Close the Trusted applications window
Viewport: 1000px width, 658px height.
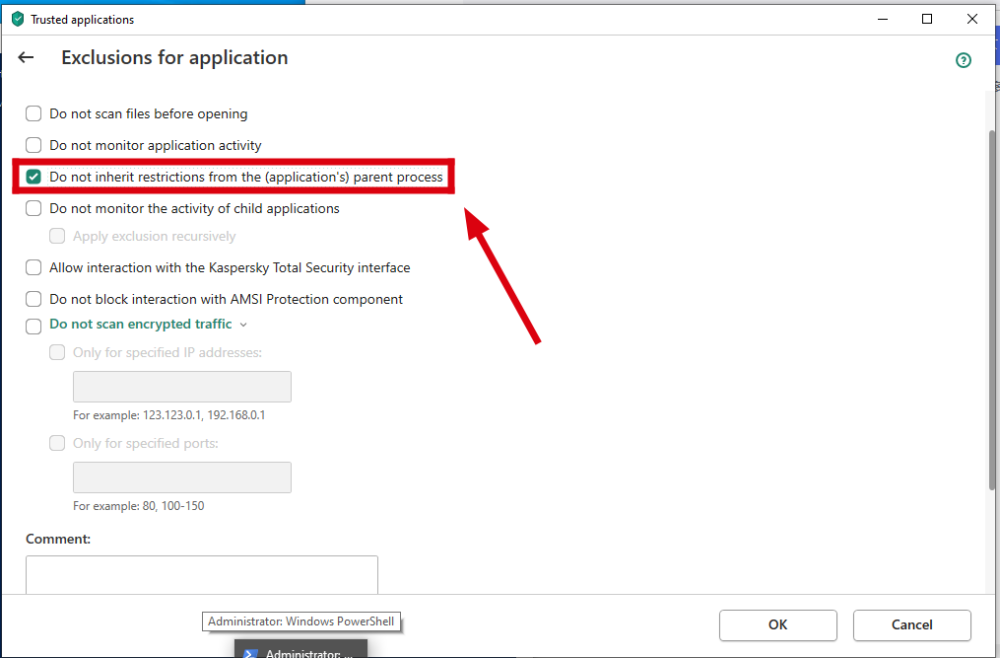[x=972, y=19]
